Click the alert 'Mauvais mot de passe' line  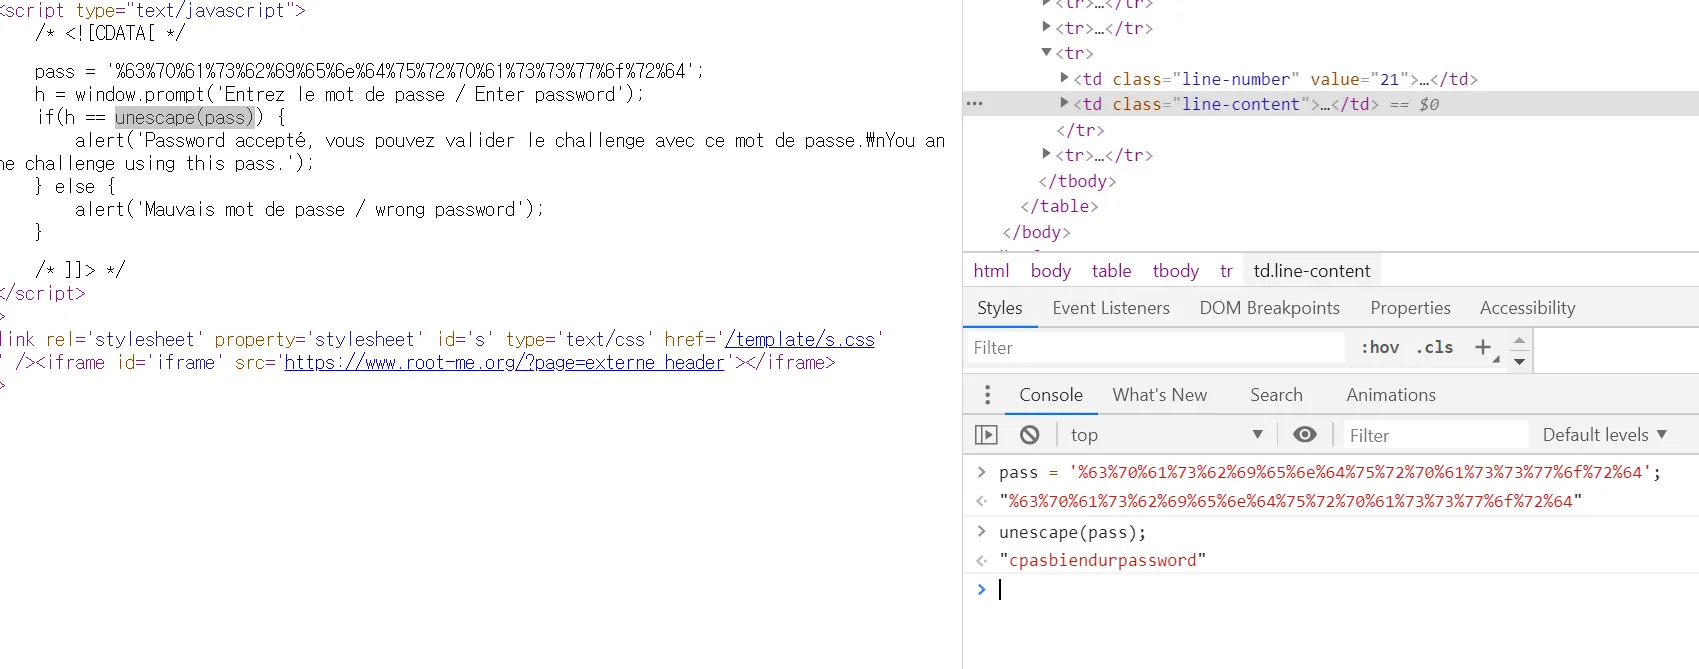[309, 210]
